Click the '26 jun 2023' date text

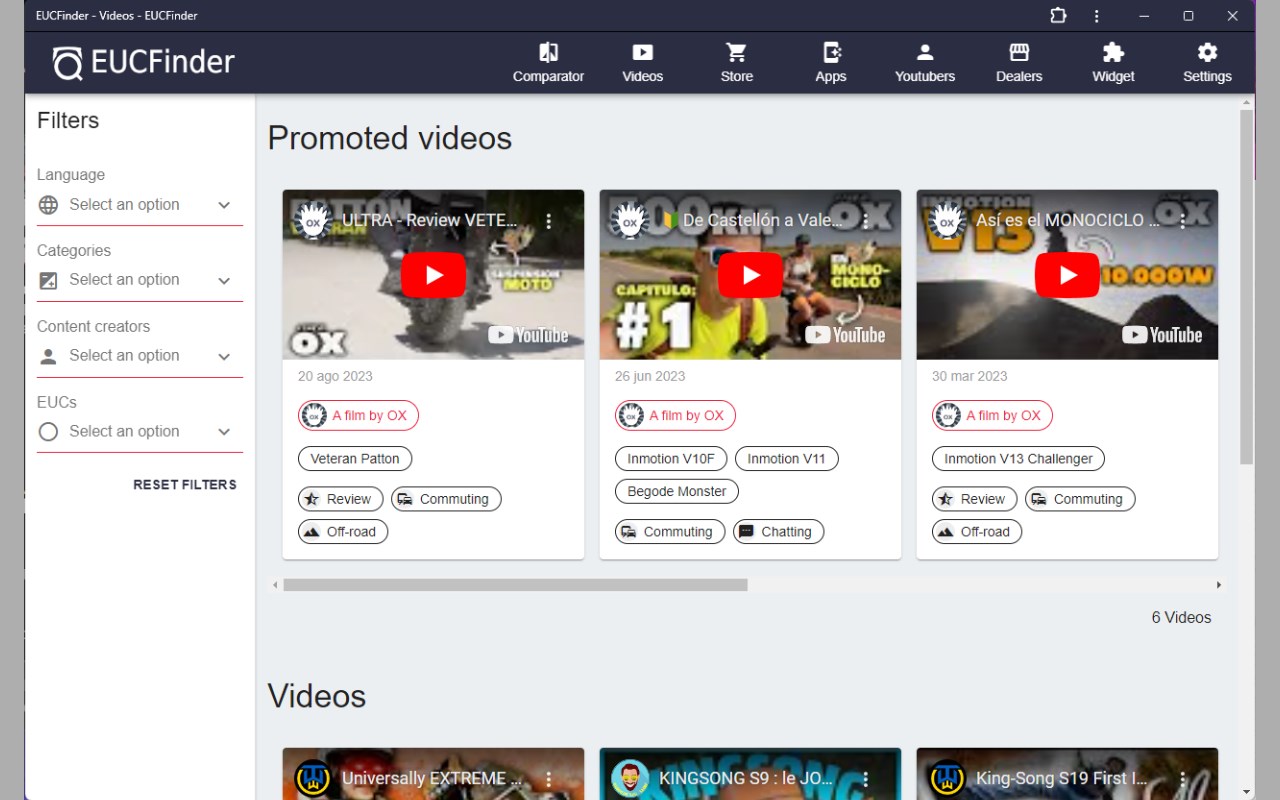click(x=650, y=377)
